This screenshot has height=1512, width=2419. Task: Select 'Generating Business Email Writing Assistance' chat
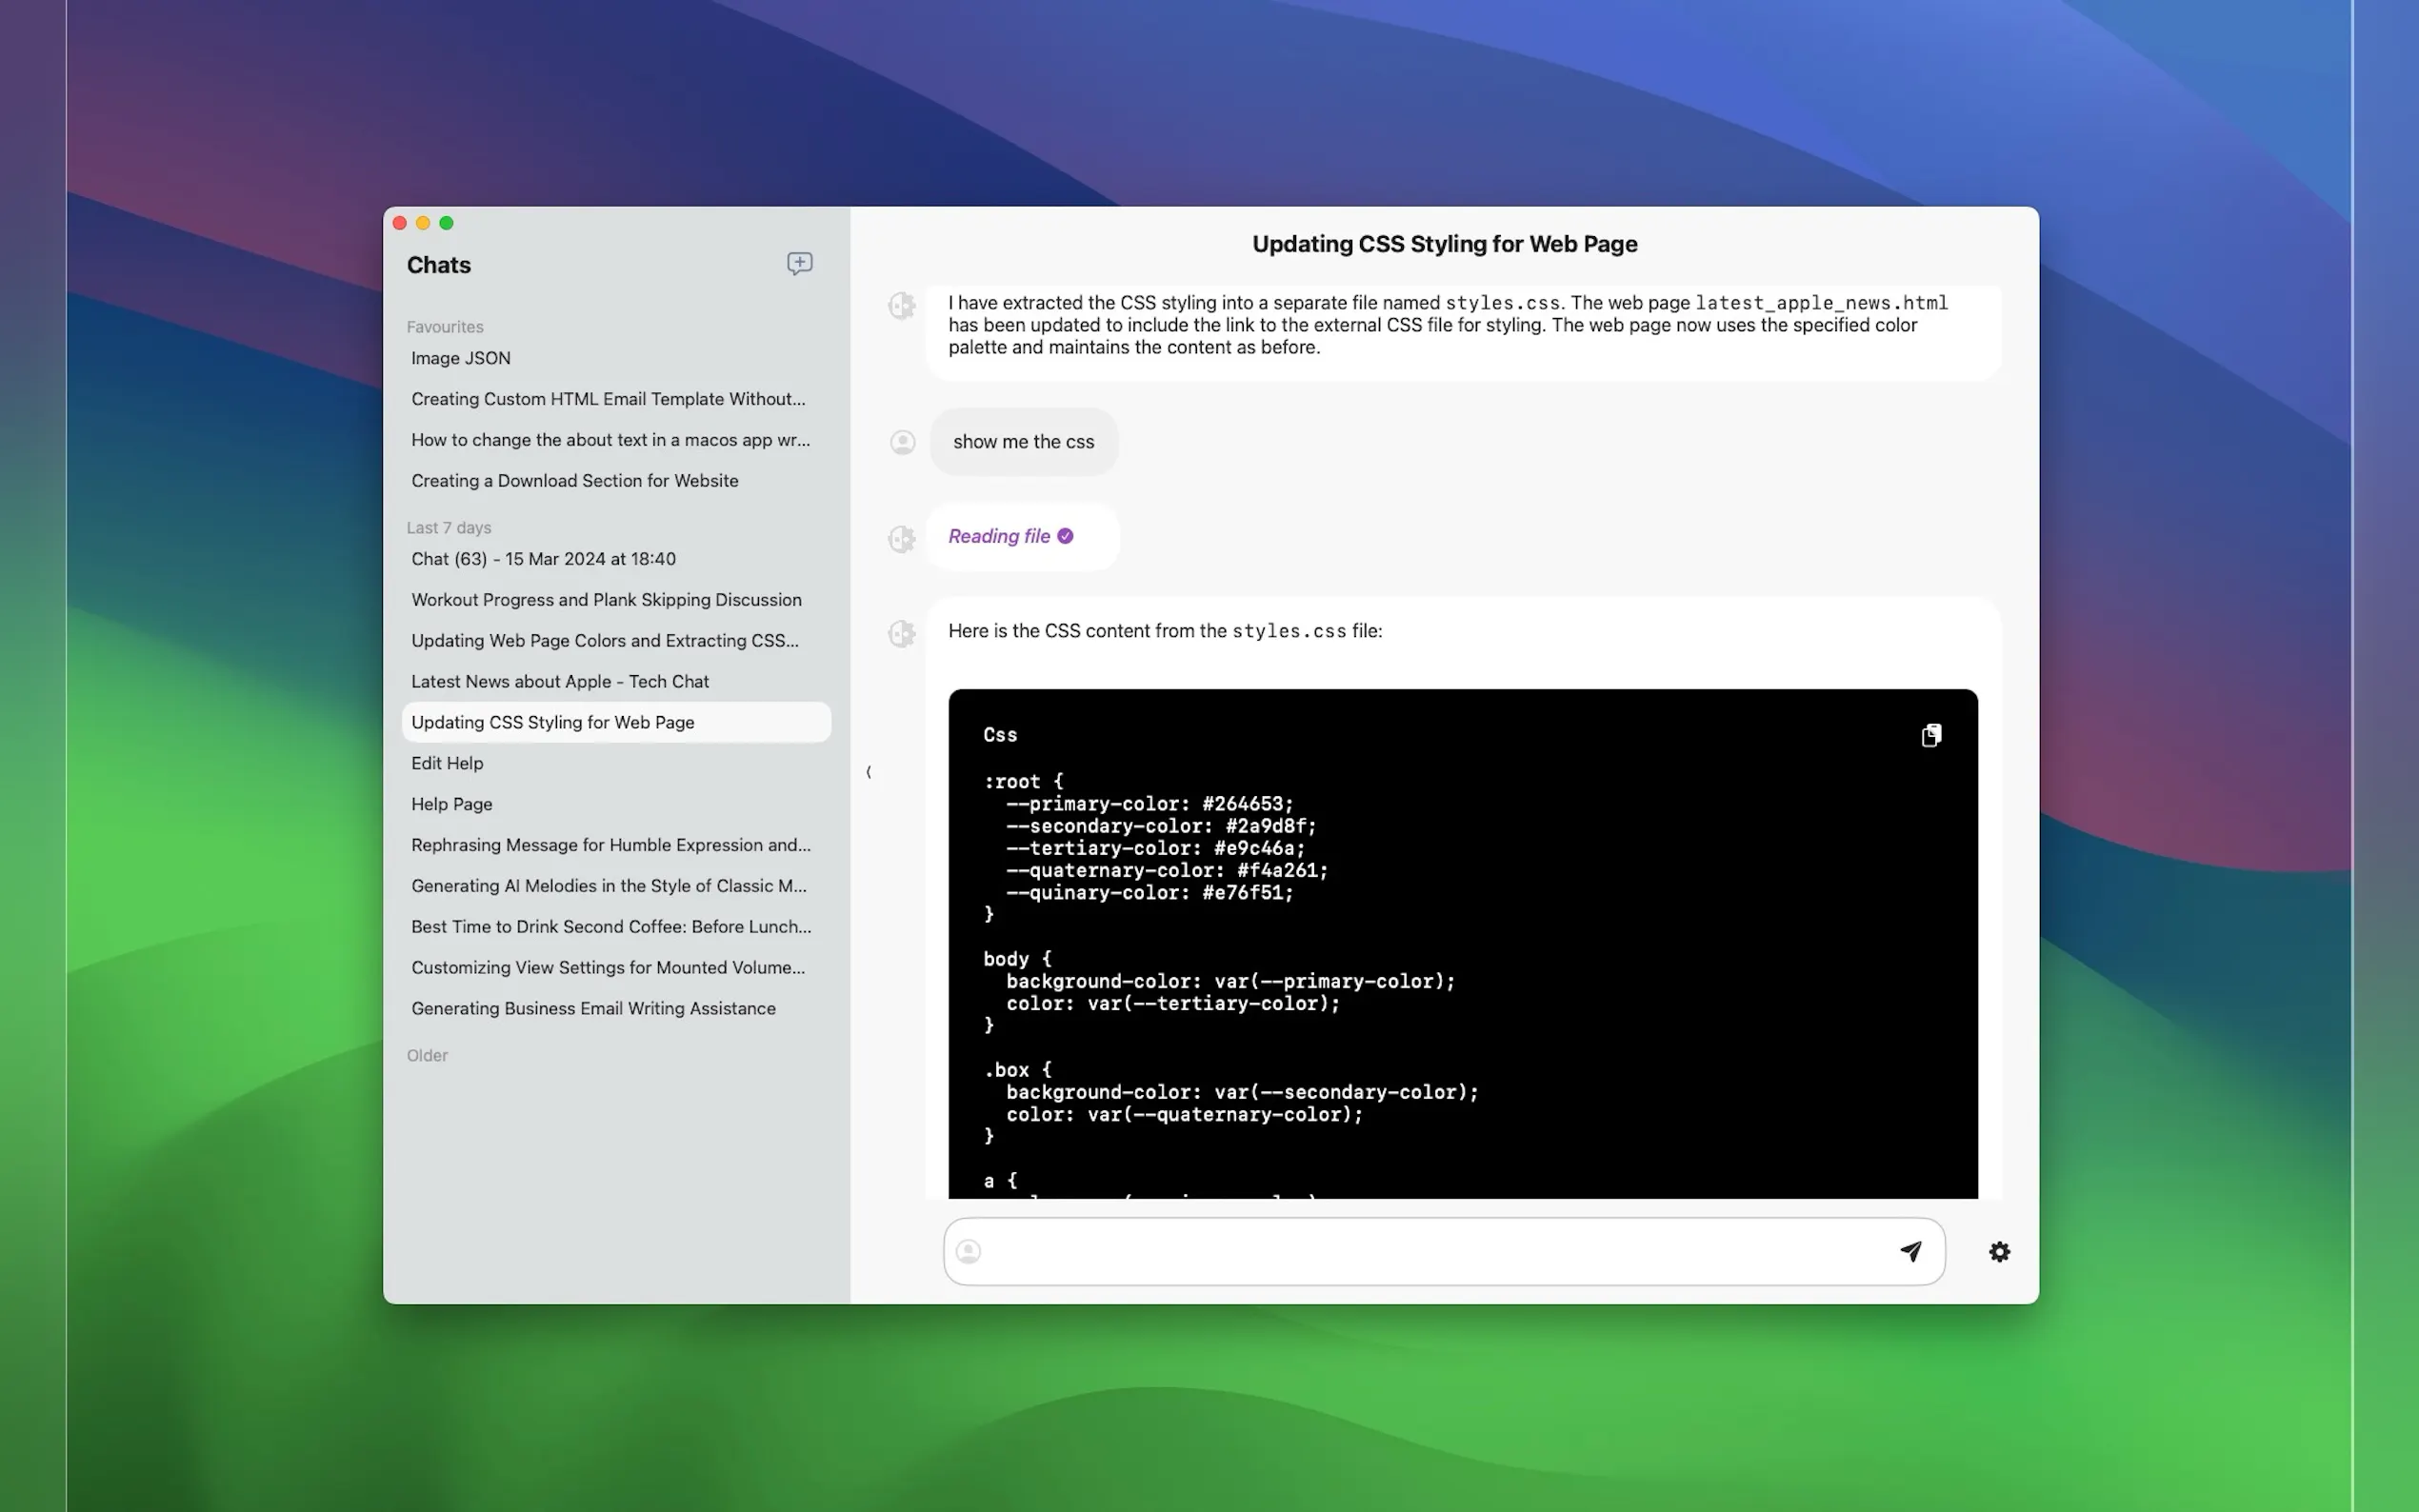point(593,1008)
